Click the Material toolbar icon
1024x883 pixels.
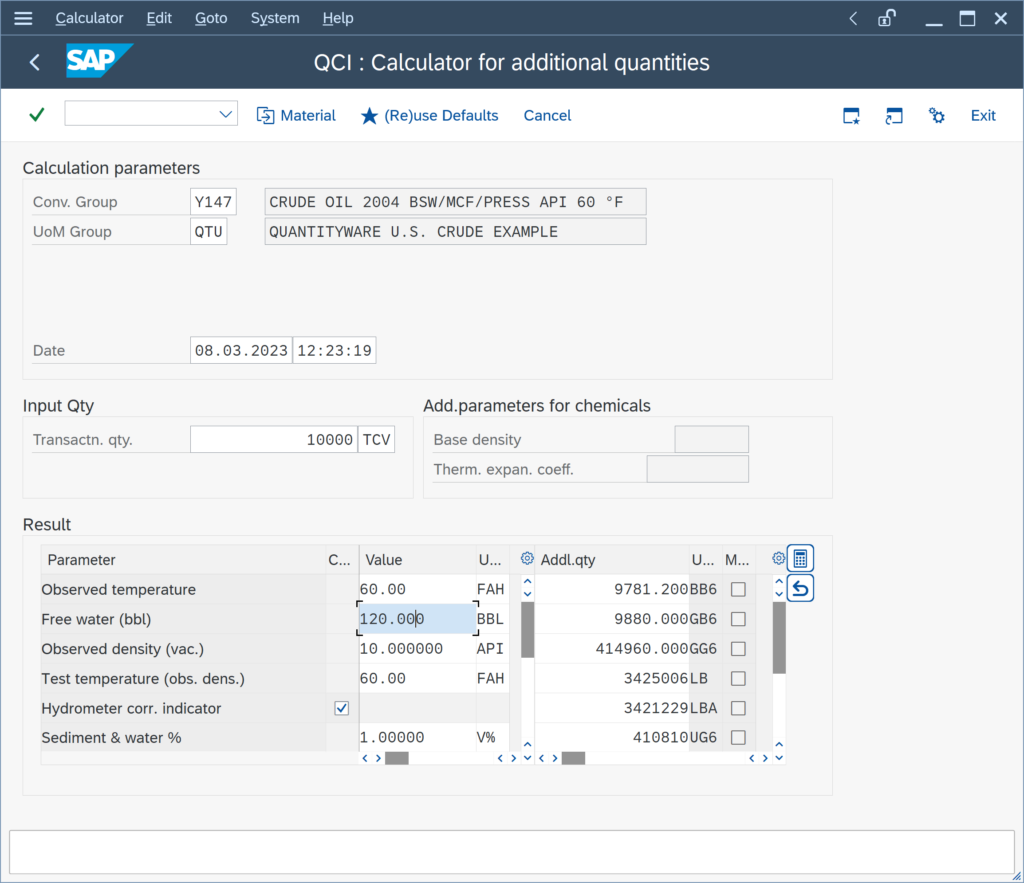point(265,116)
